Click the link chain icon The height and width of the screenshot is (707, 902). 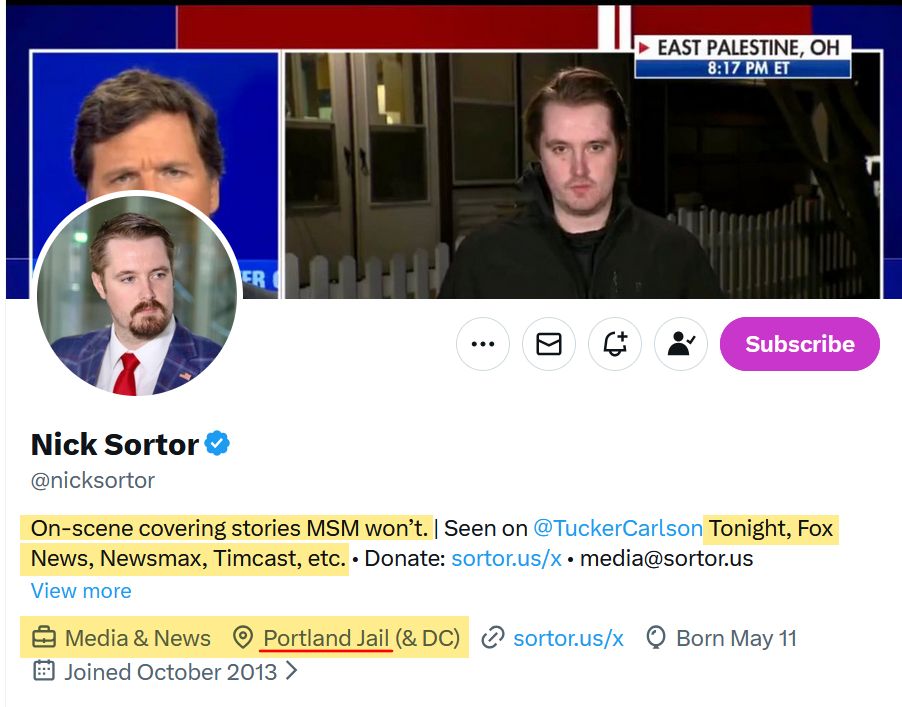(492, 638)
